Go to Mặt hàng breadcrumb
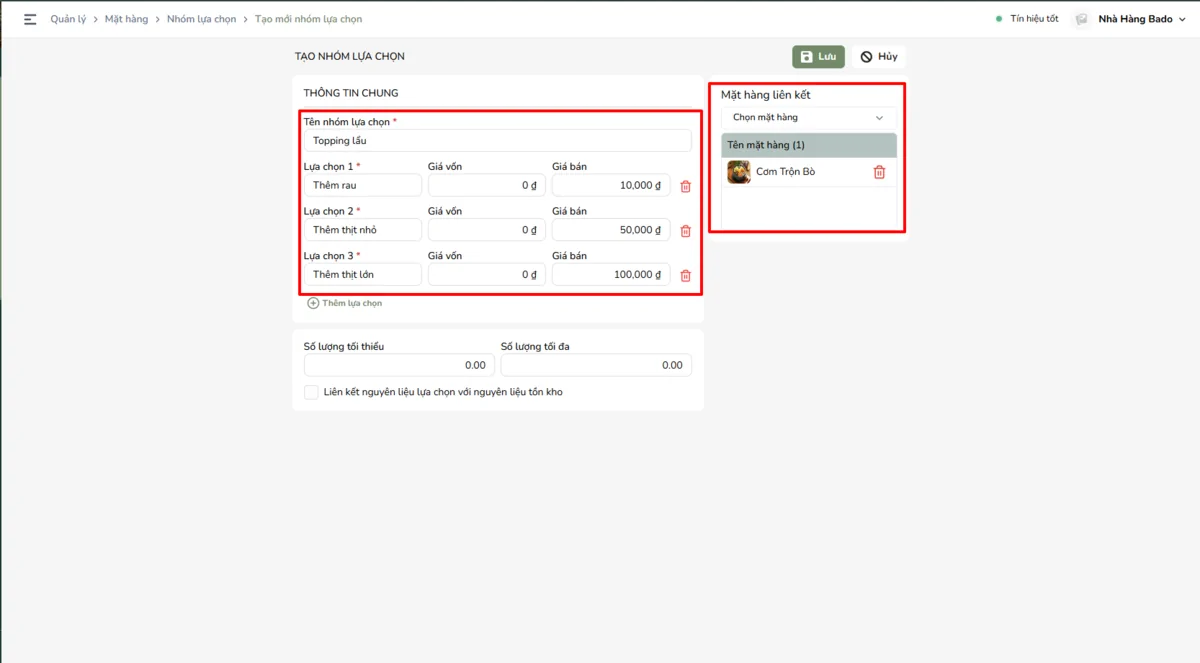1200x663 pixels. tap(126, 19)
